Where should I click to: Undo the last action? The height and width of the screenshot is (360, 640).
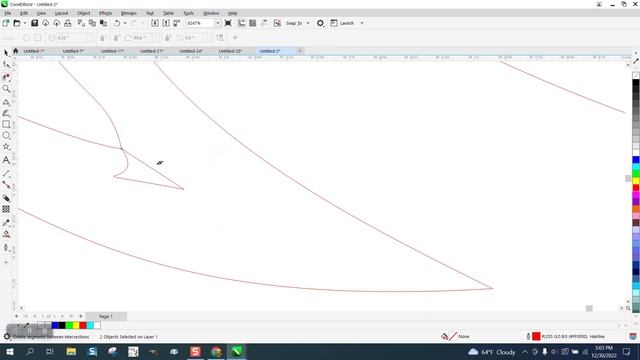point(117,23)
